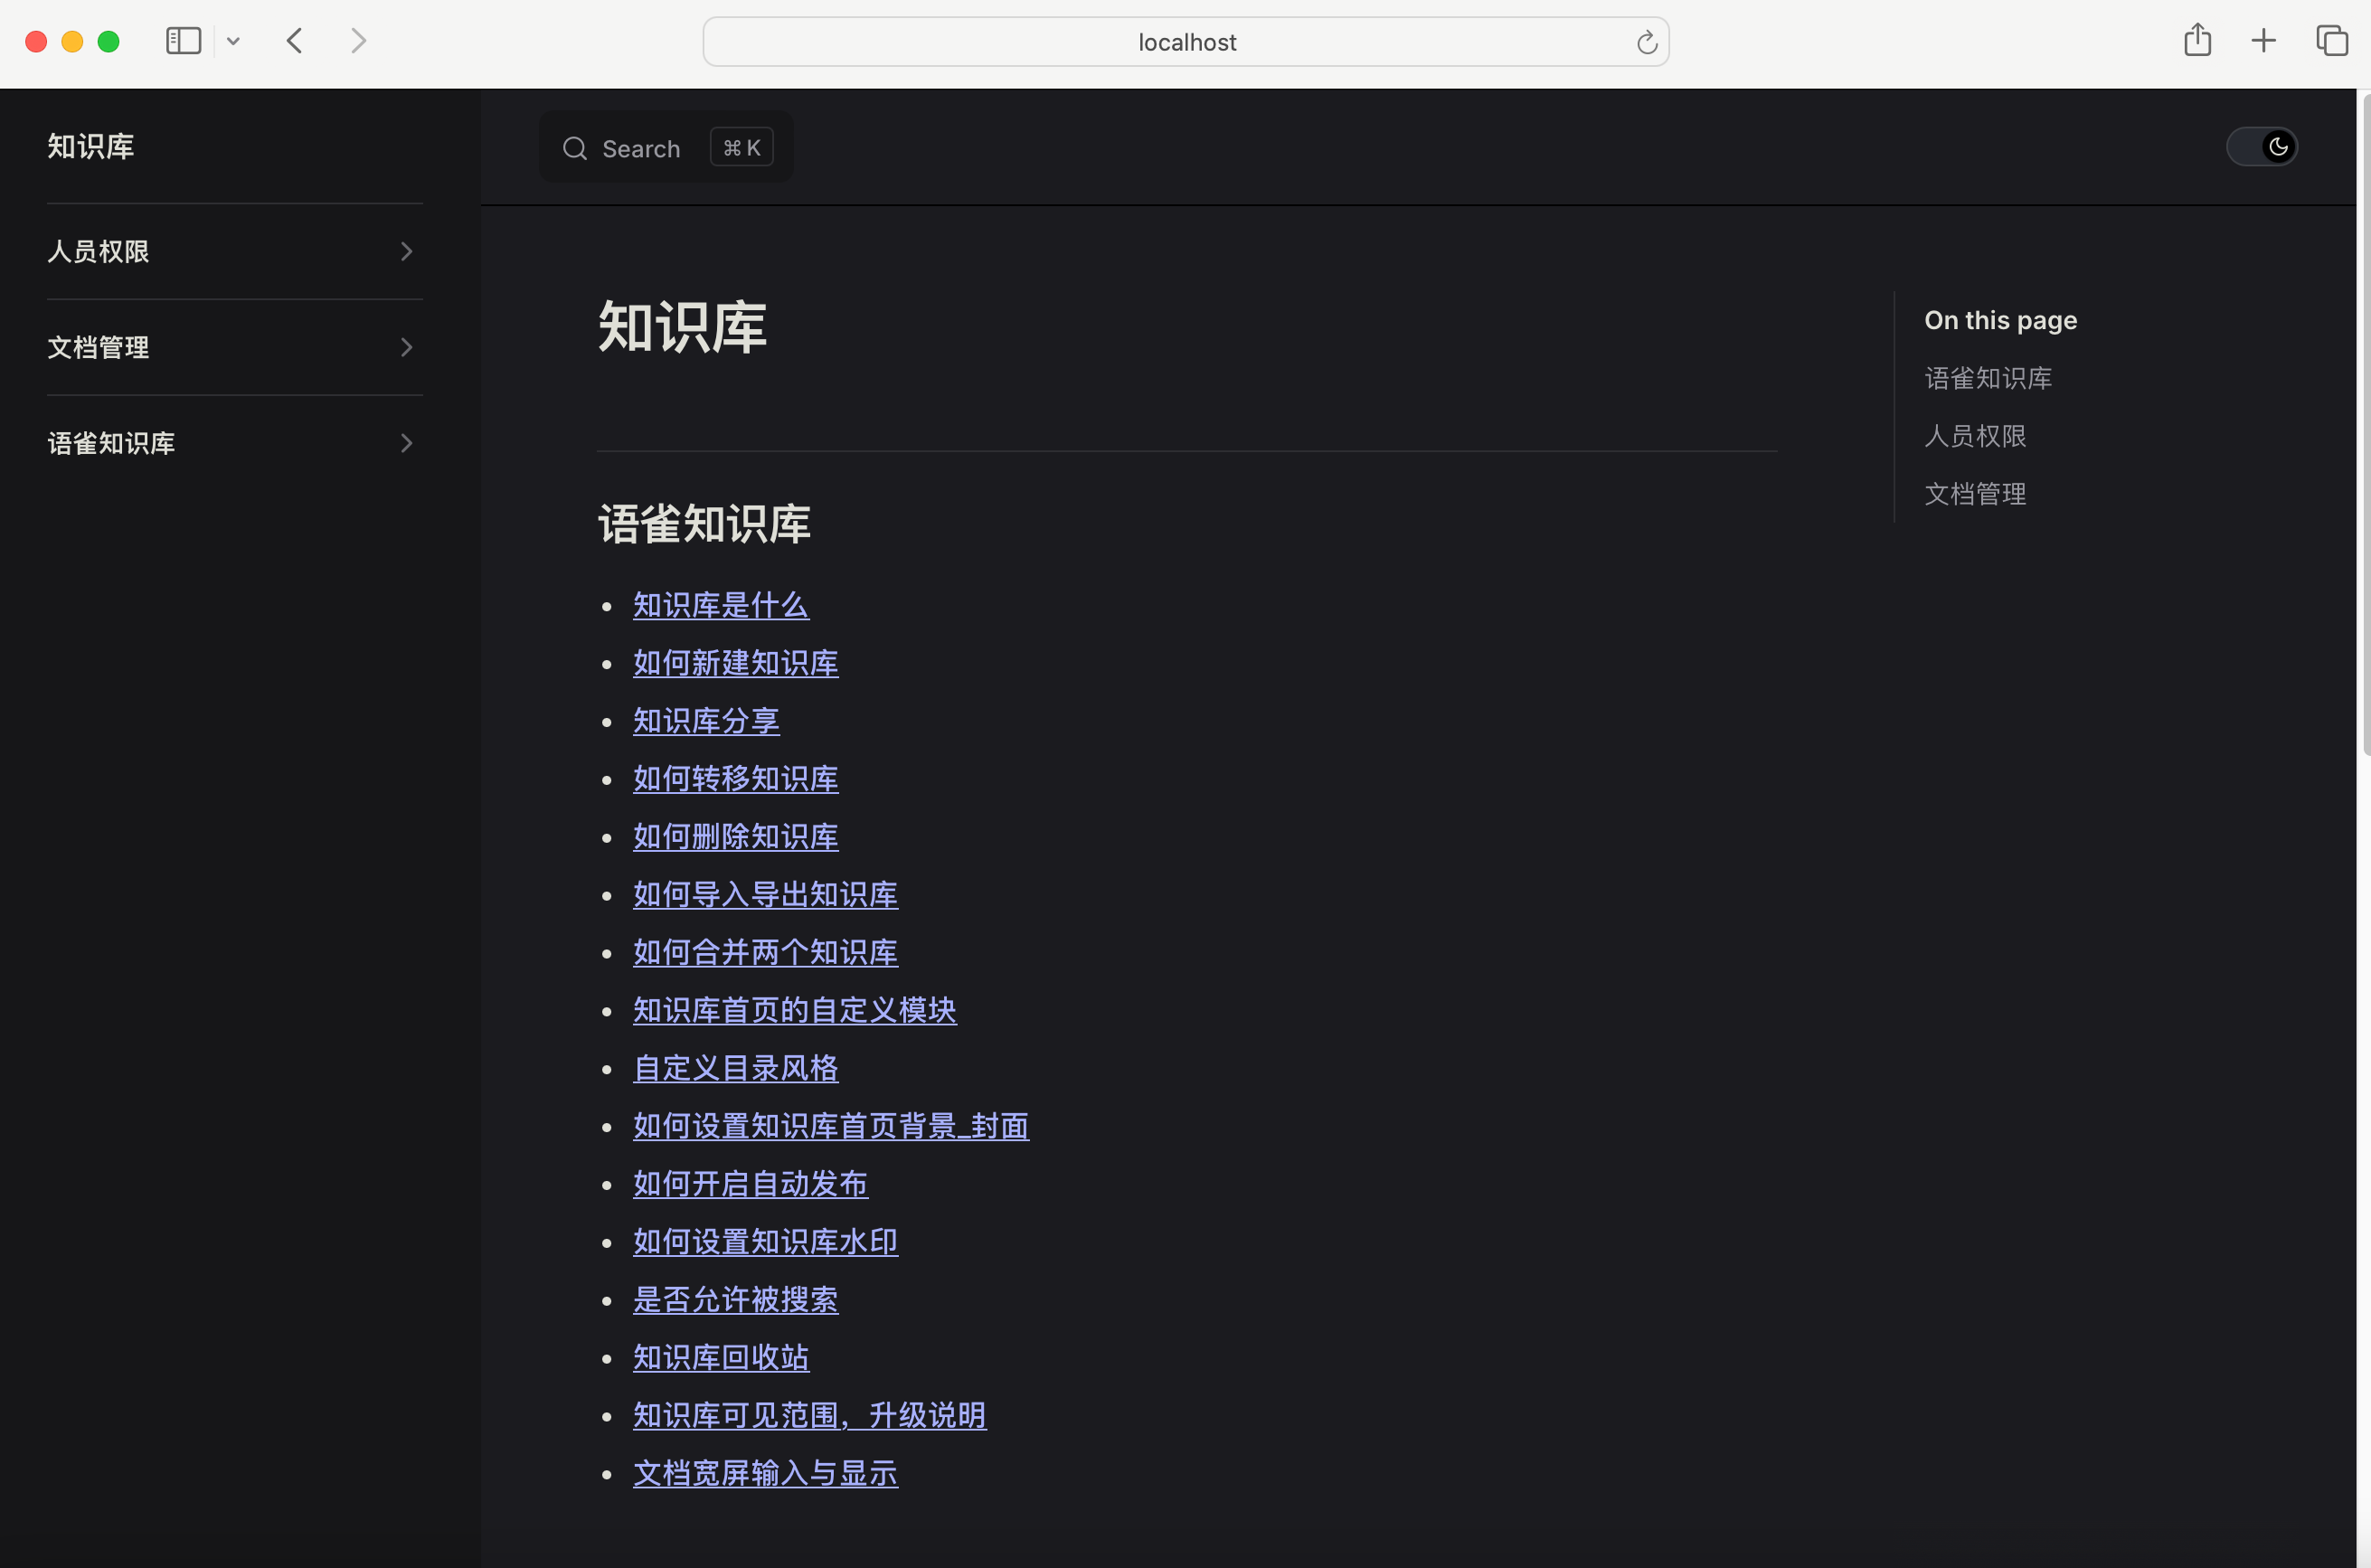2371x1568 pixels.
Task: Go back with browser back arrow
Action: (x=294, y=41)
